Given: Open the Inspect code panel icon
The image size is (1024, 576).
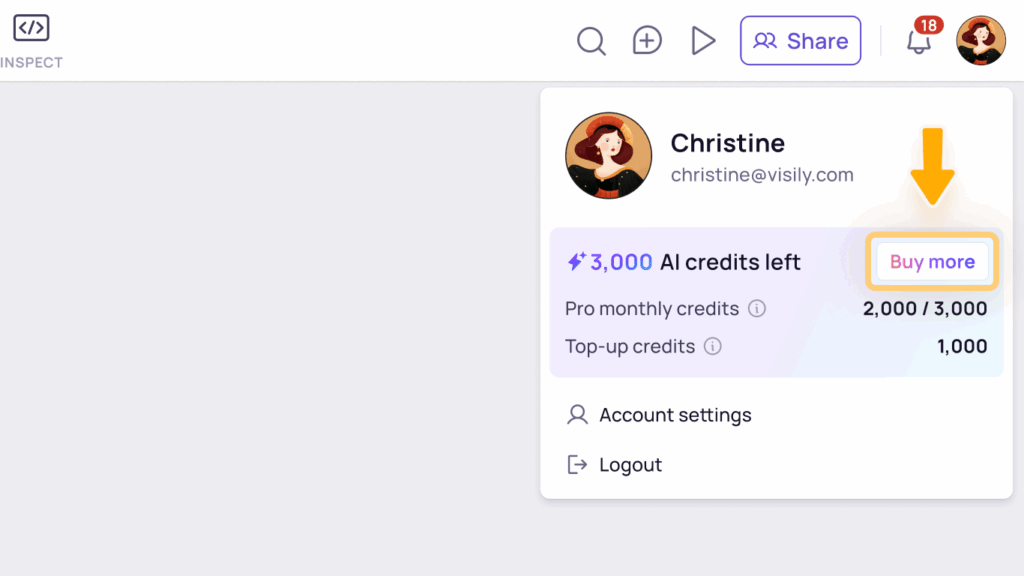Looking at the screenshot, I should click(31, 28).
